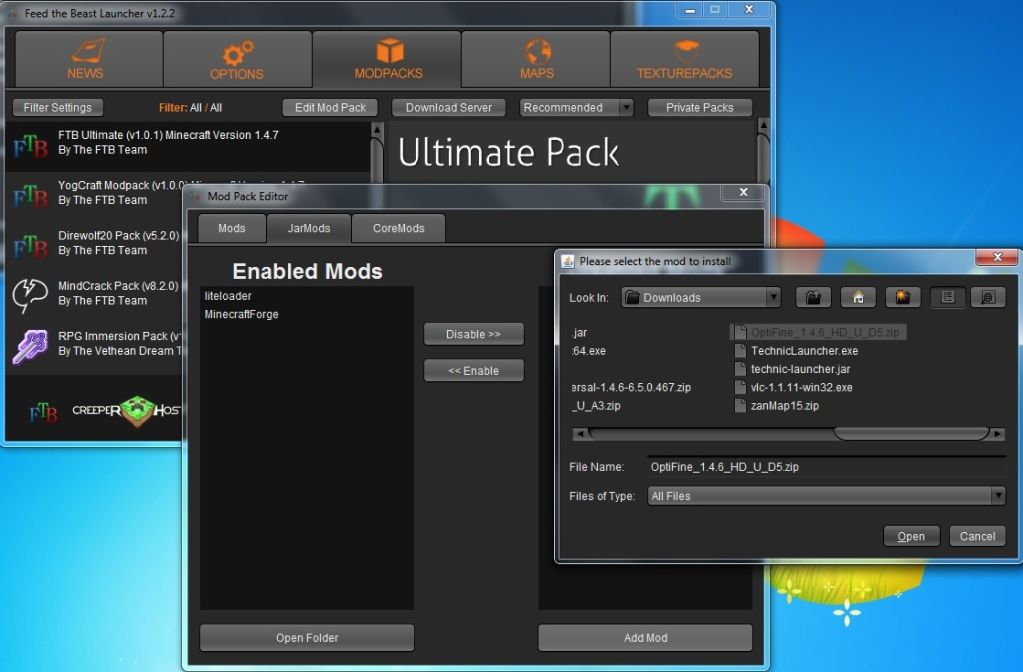Create a new folder in the file chooser
This screenshot has height=672, width=1023.
(x=903, y=298)
